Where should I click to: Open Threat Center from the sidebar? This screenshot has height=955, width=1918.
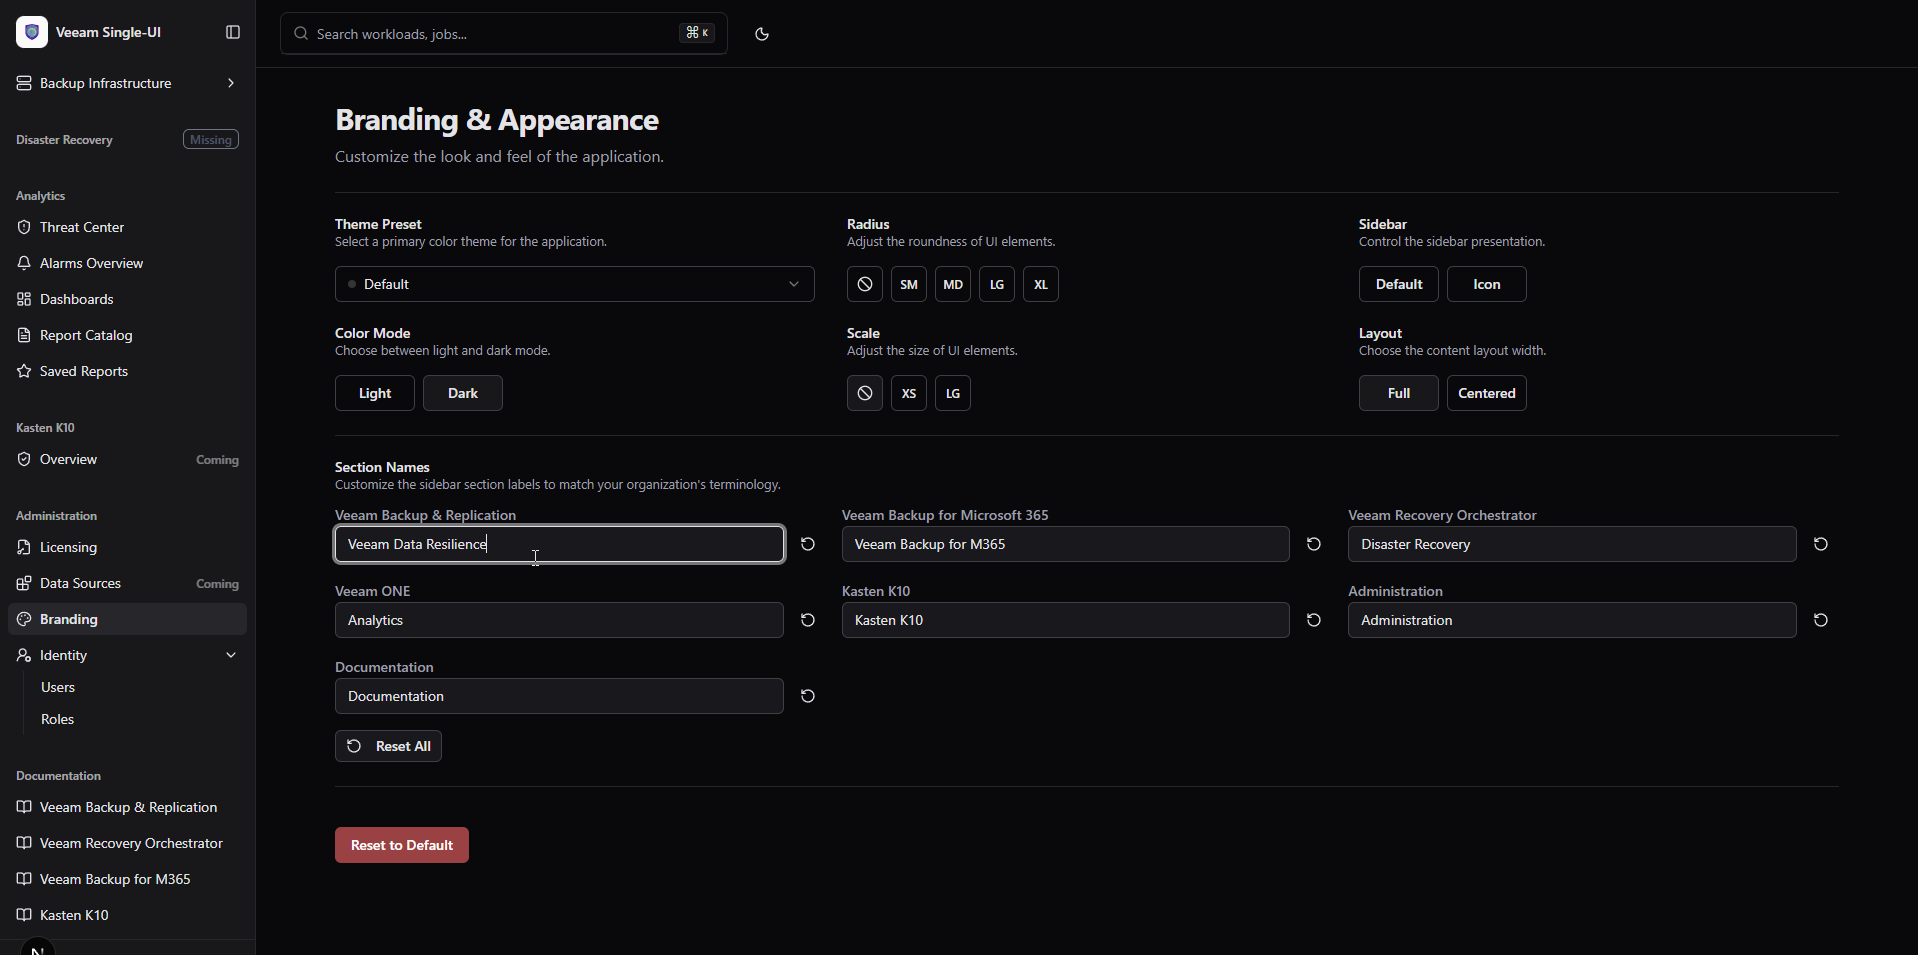(82, 227)
